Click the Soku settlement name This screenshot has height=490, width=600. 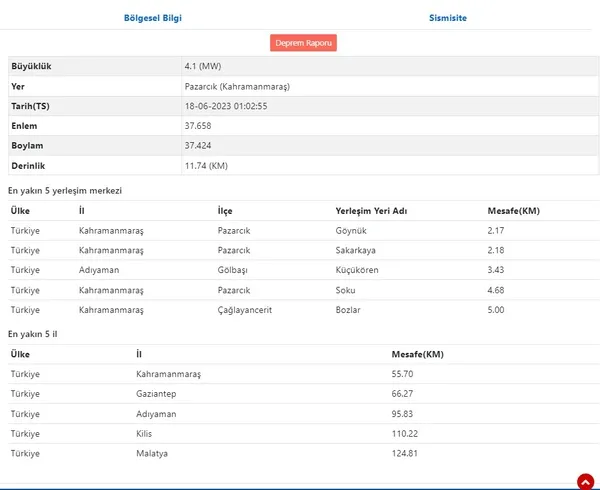tap(346, 291)
